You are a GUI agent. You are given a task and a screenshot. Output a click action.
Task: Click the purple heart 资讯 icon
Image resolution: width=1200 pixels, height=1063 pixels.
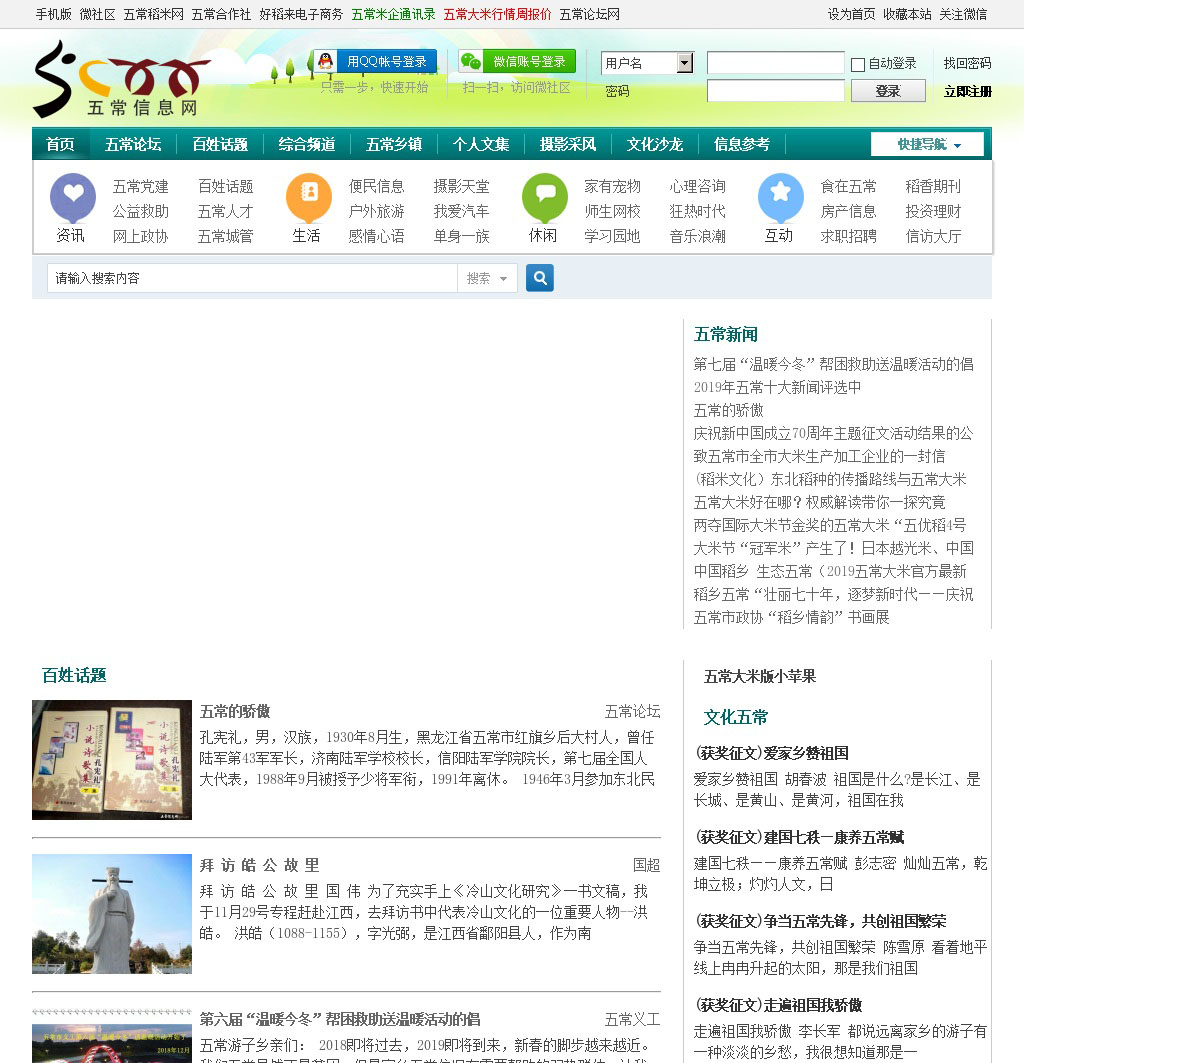72,197
